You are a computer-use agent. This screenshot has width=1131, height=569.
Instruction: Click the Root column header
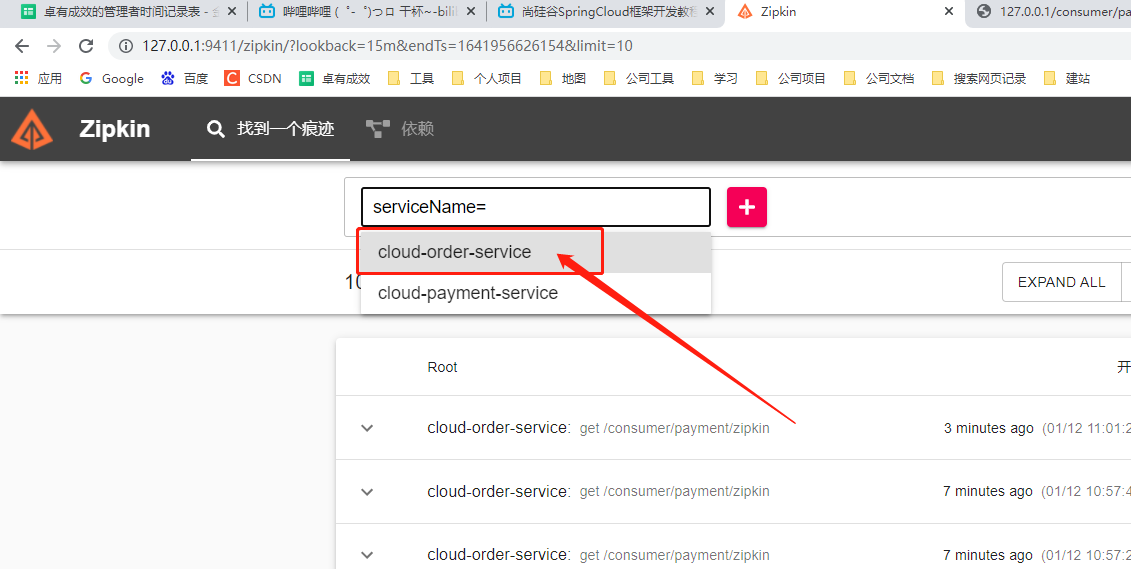click(x=442, y=367)
